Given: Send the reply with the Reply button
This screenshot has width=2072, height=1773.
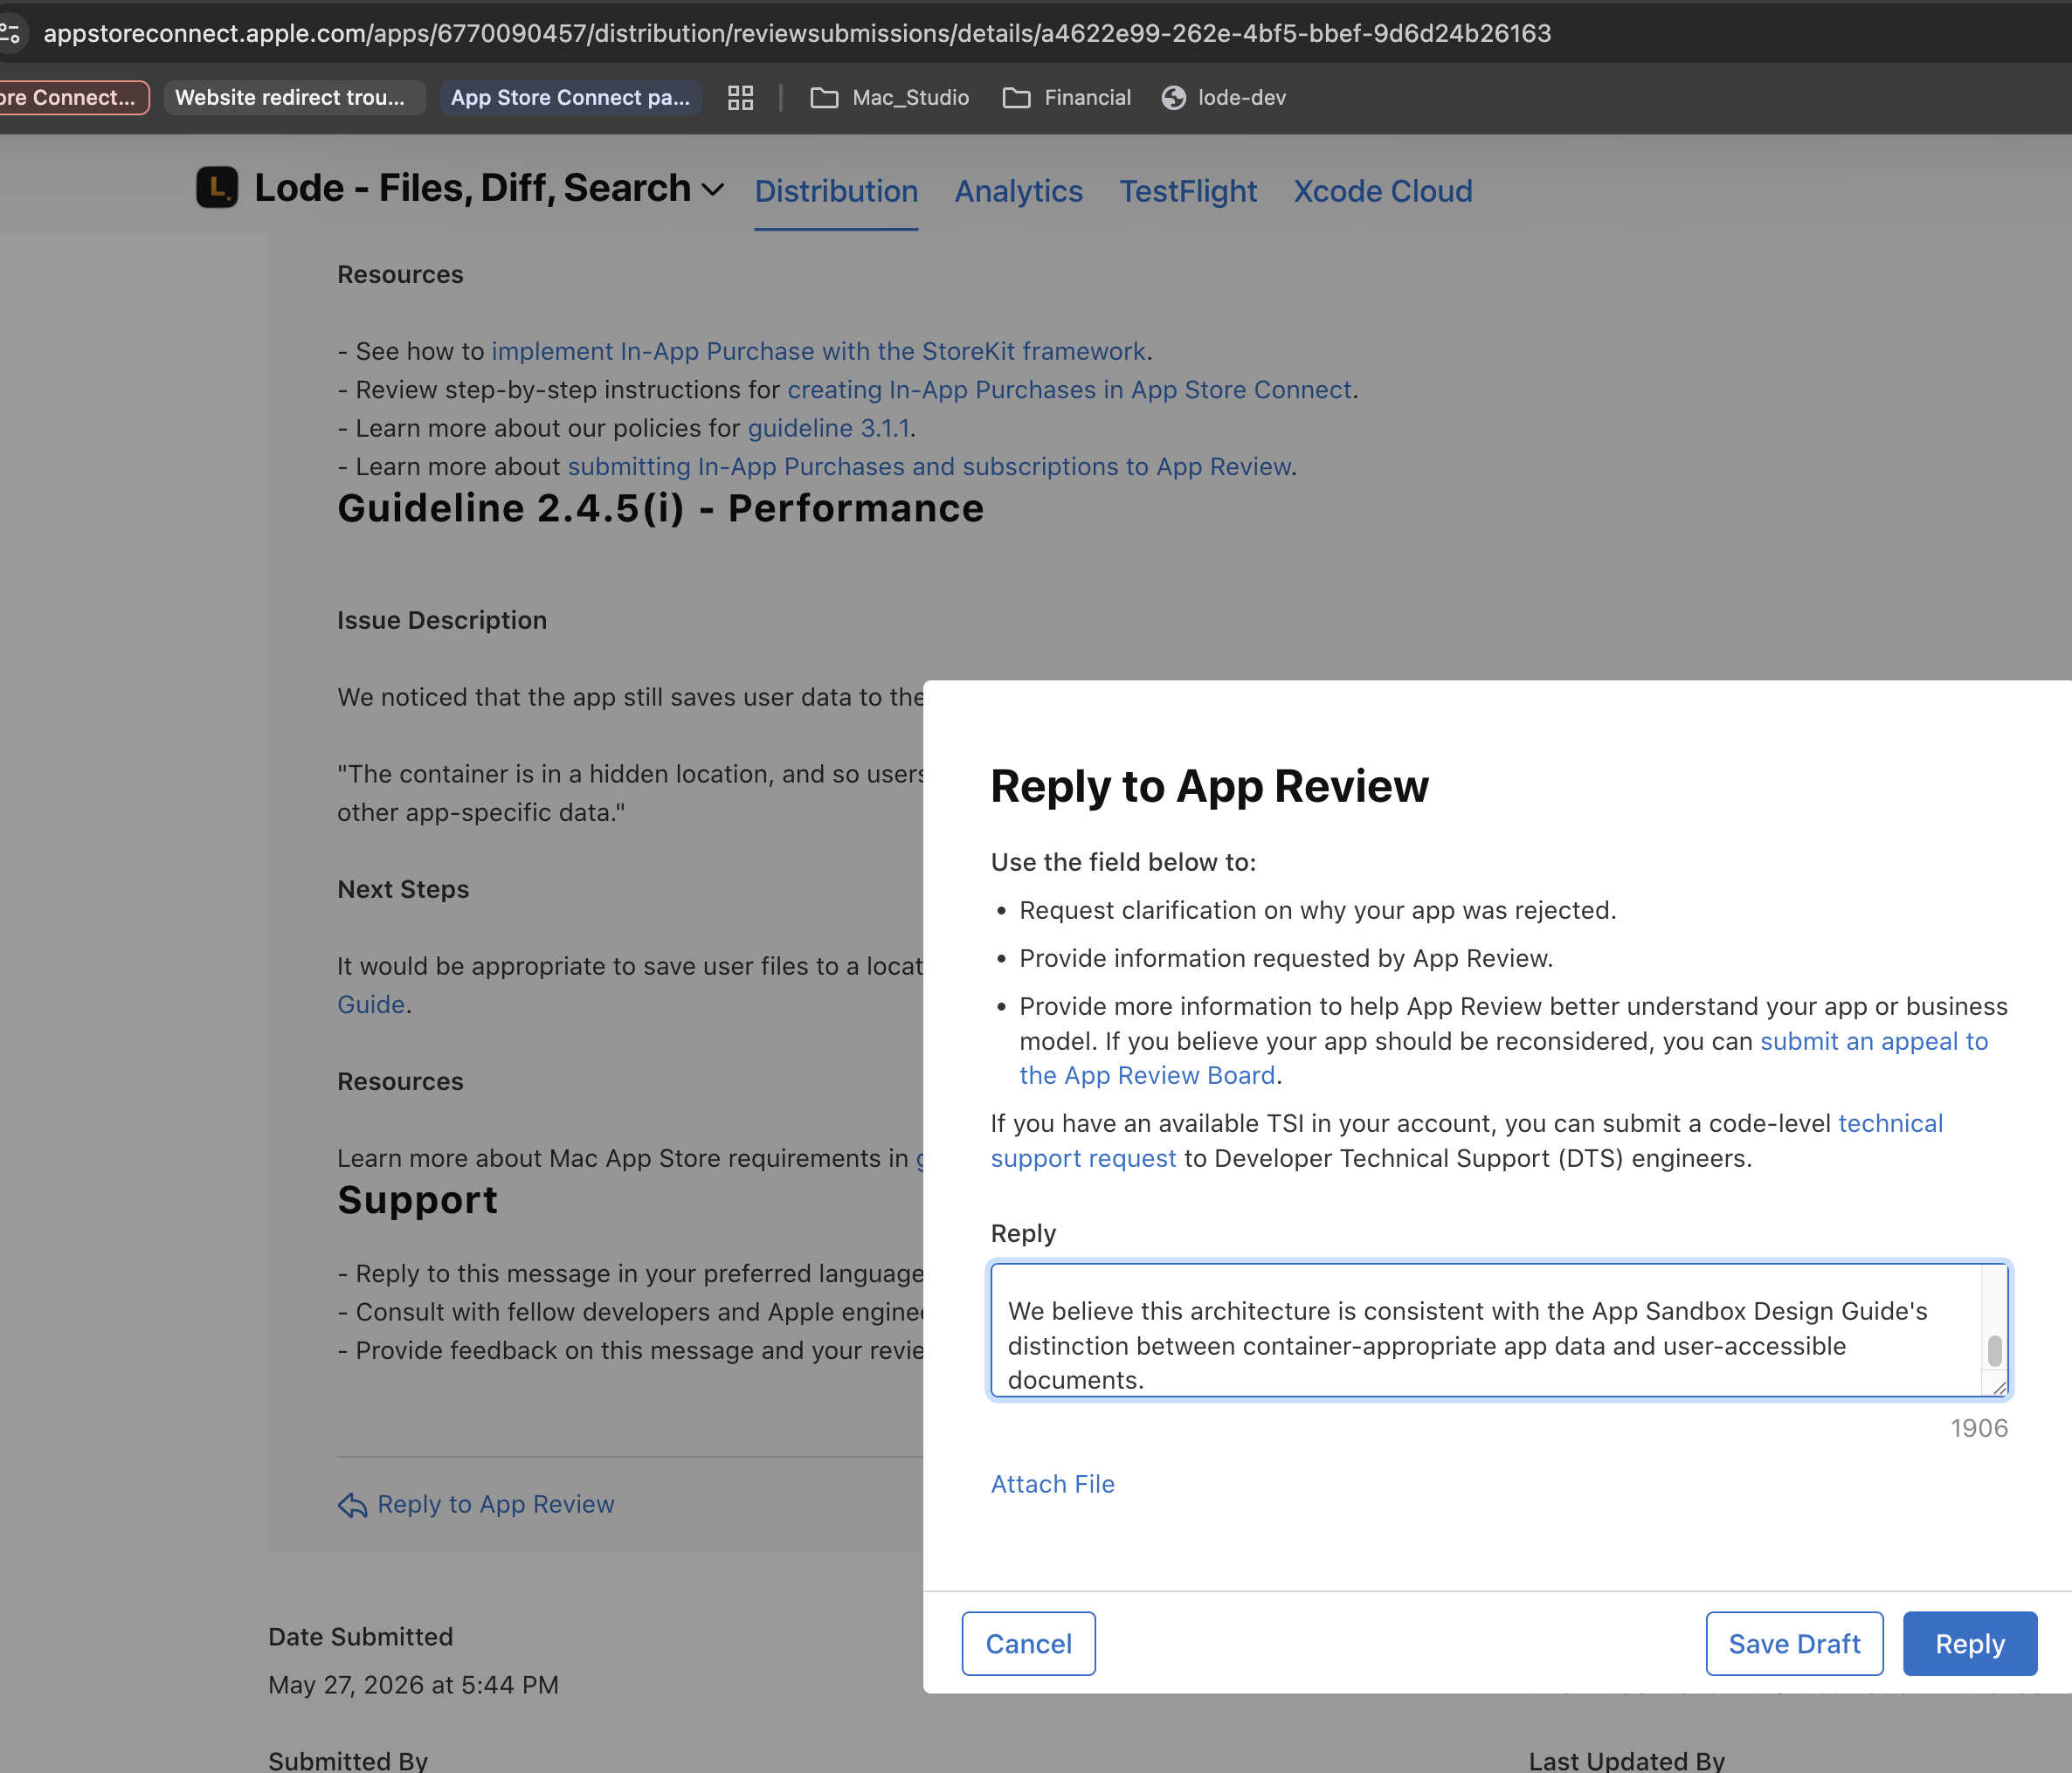Looking at the screenshot, I should (x=1970, y=1643).
